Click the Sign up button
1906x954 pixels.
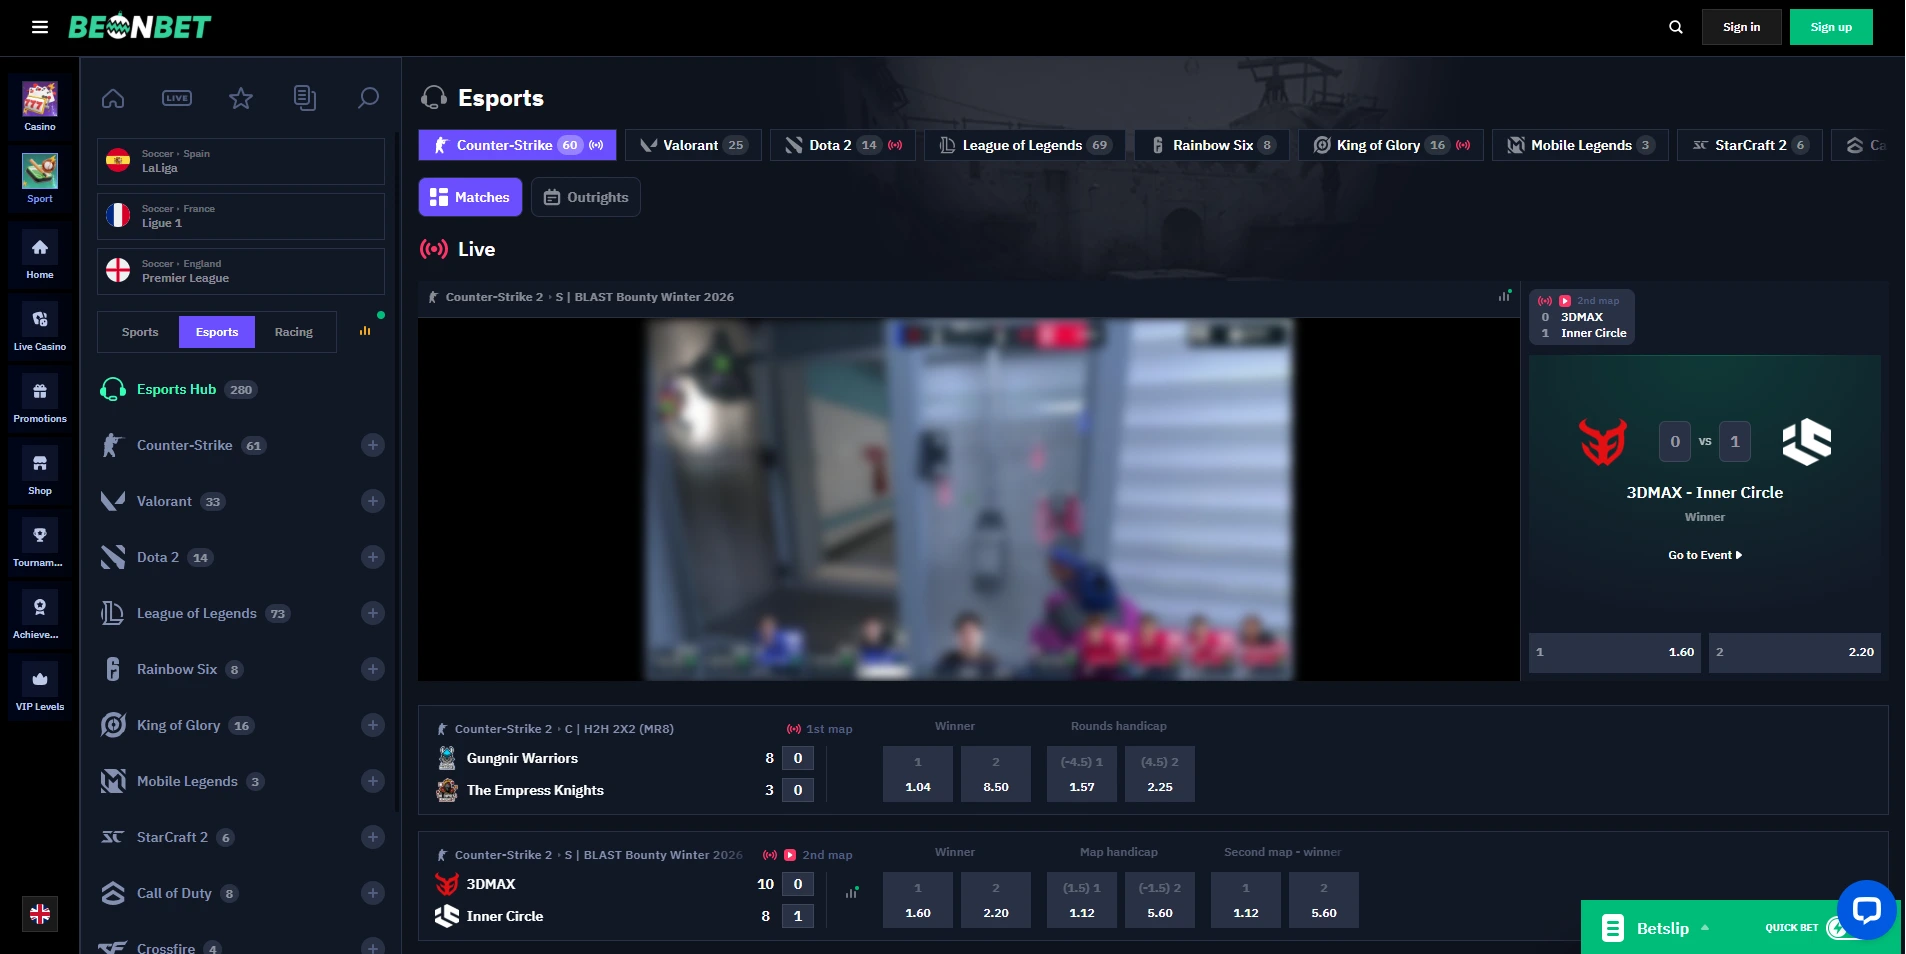point(1831,27)
